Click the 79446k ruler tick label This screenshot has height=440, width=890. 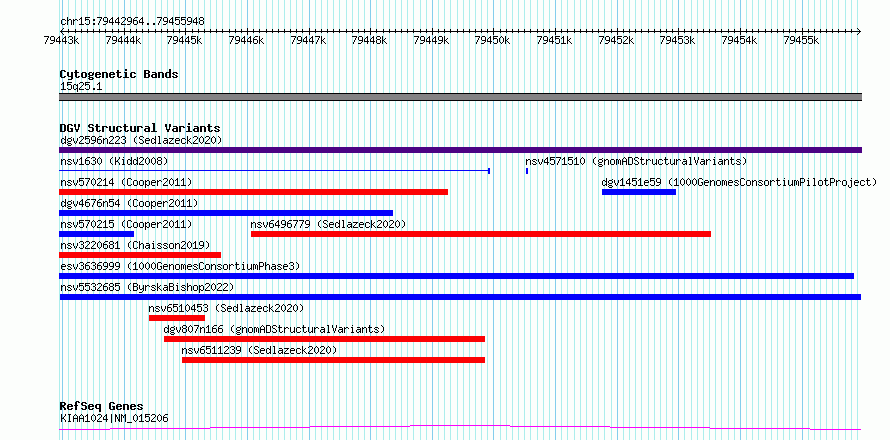coord(246,40)
